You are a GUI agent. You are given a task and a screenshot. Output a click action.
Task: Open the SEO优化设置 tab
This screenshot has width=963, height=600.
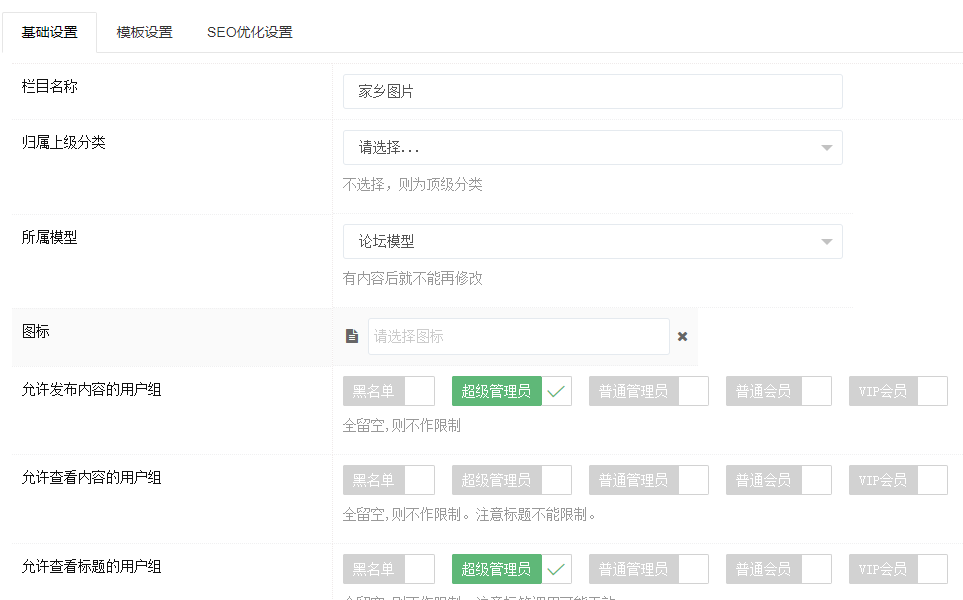[x=249, y=32]
